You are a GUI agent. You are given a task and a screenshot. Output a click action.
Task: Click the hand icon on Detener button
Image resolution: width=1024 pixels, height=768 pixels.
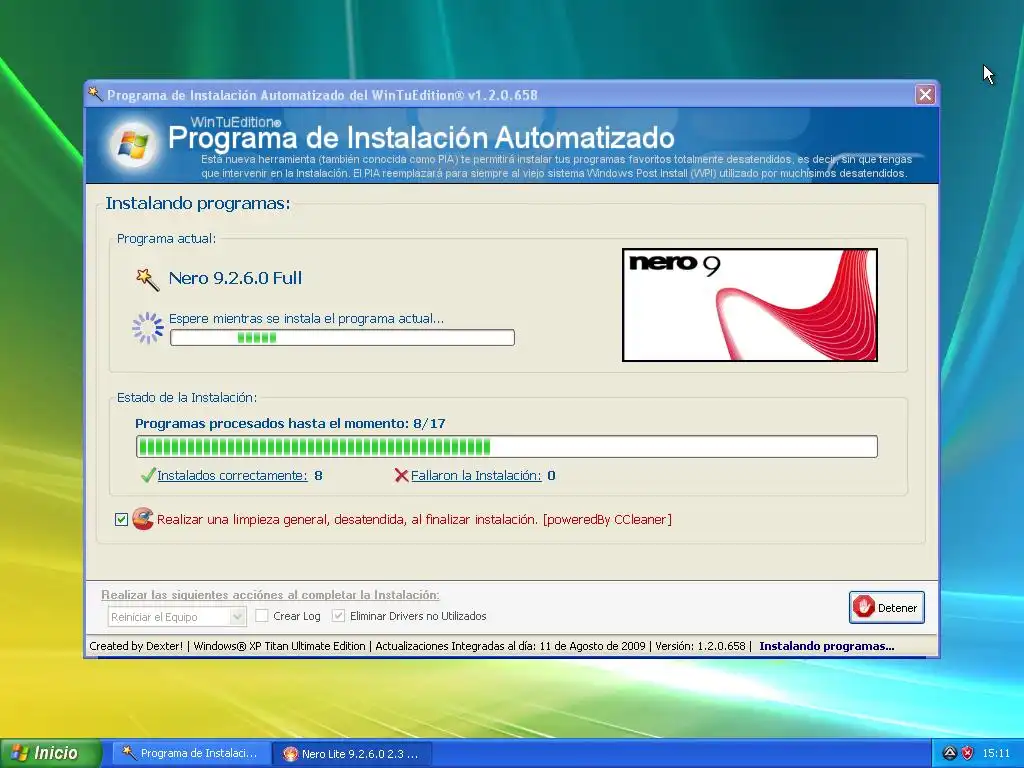click(863, 607)
